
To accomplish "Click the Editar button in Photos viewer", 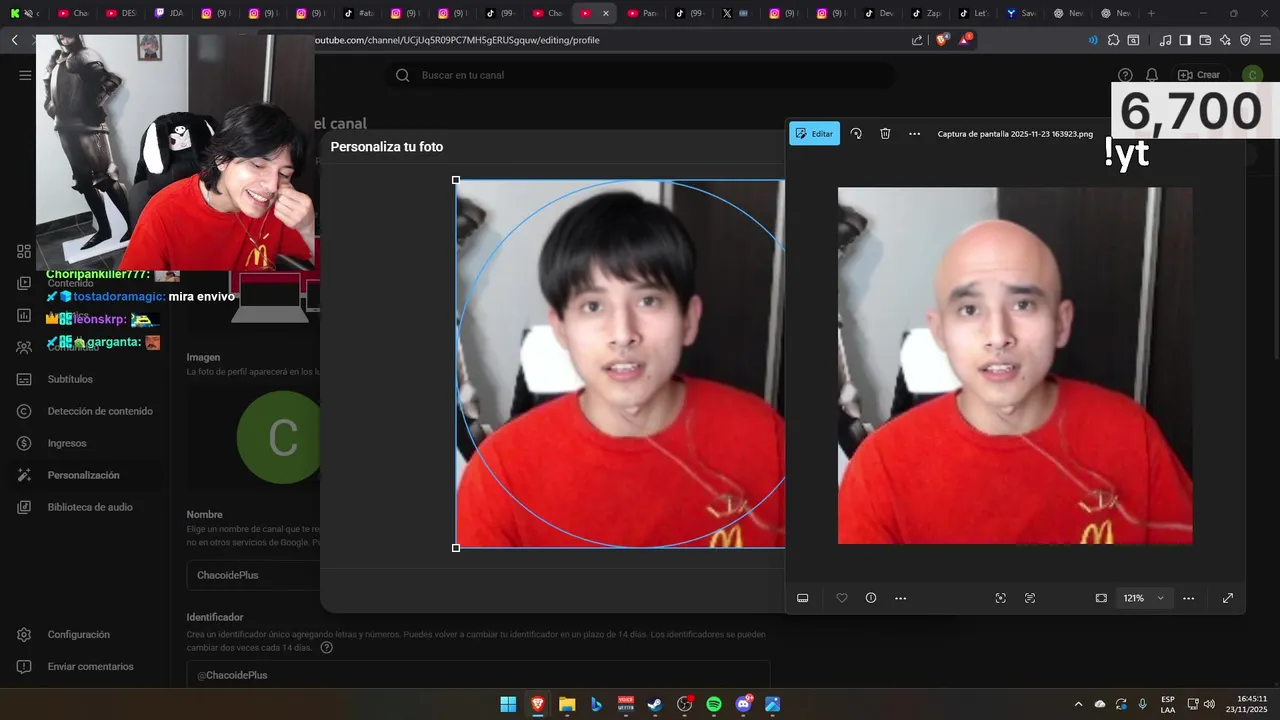I will coord(814,133).
